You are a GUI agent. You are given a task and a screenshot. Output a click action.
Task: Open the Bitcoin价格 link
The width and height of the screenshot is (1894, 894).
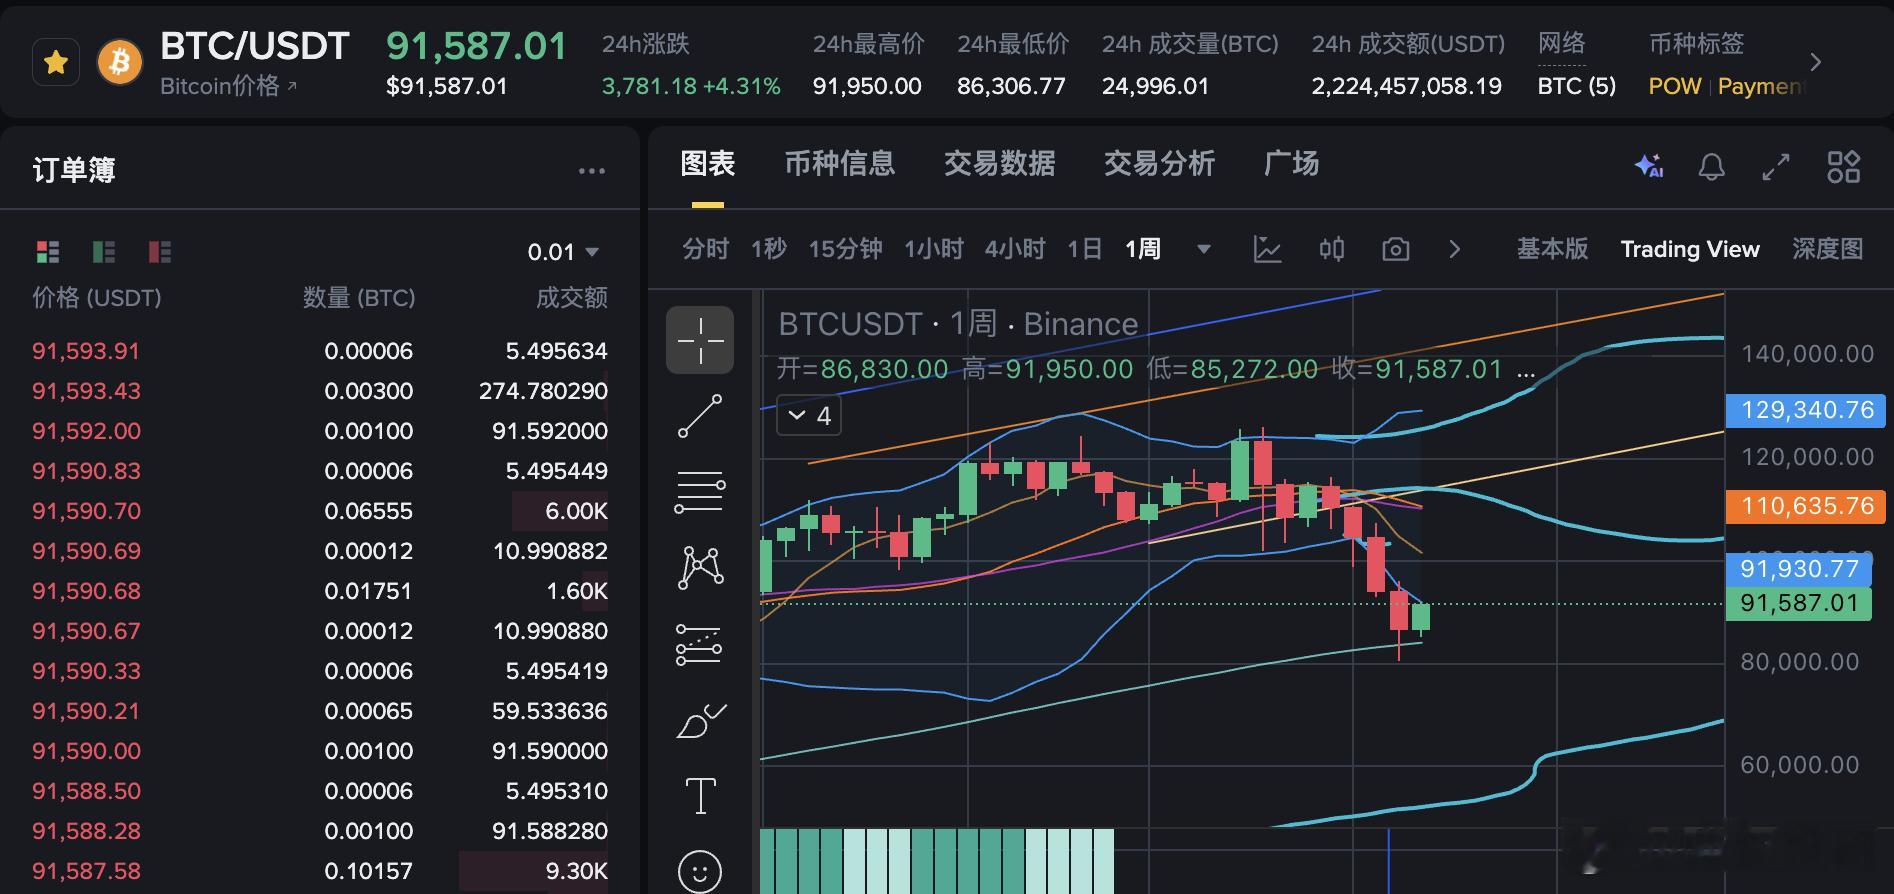tap(229, 86)
